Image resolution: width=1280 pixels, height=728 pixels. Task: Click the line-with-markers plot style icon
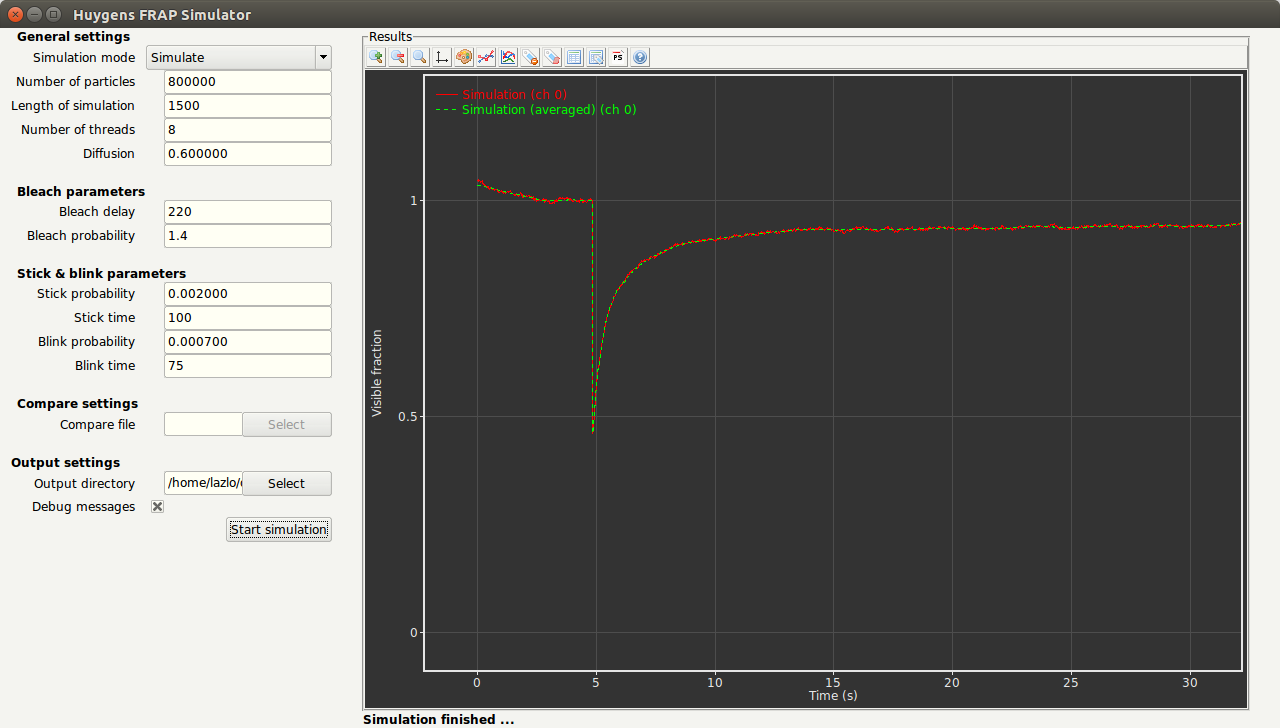[x=486, y=57]
